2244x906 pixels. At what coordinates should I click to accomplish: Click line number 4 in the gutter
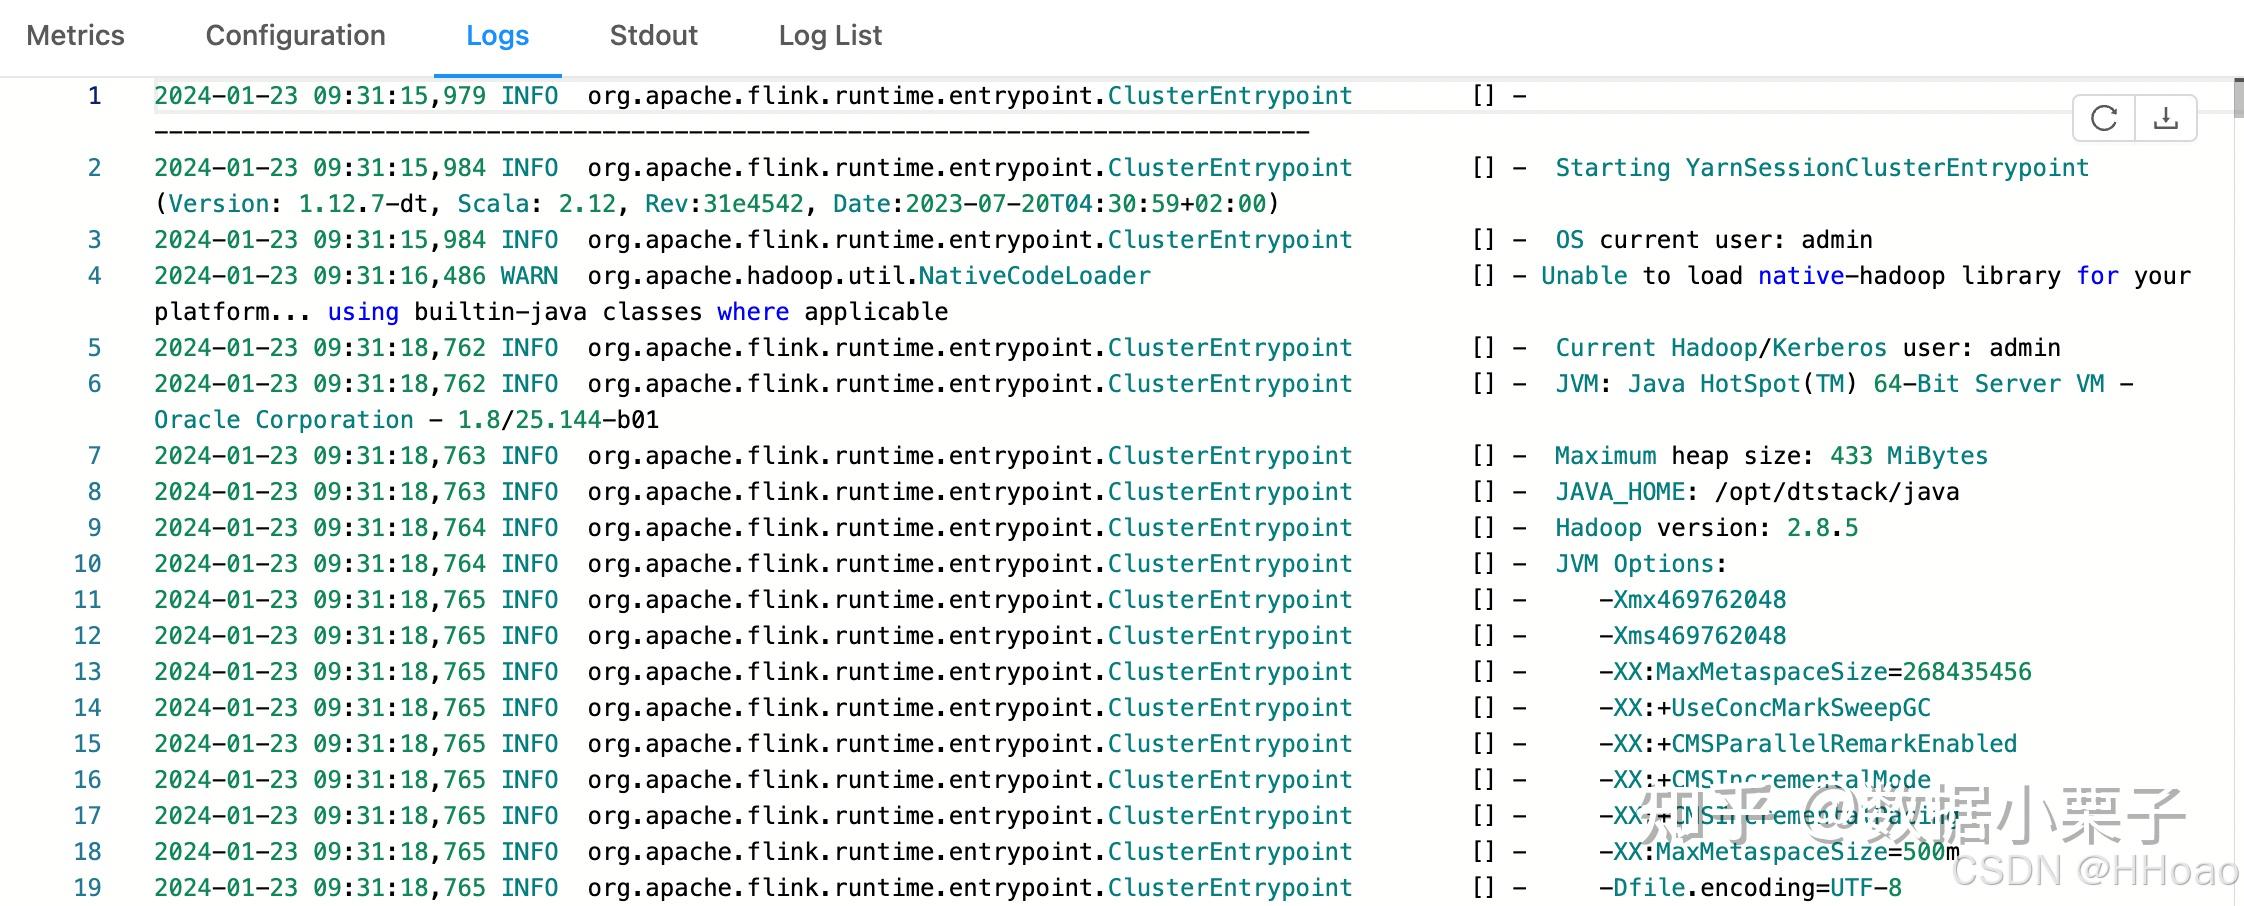click(94, 276)
